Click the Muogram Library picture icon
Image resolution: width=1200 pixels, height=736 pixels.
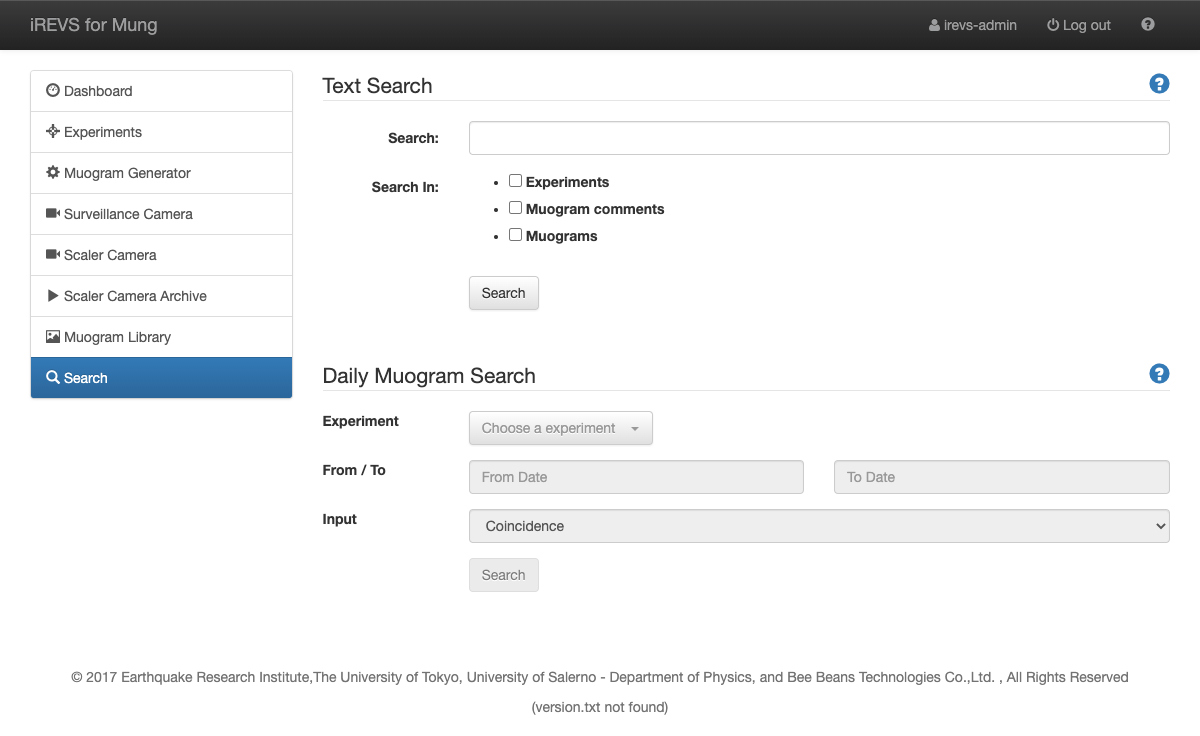tap(53, 337)
